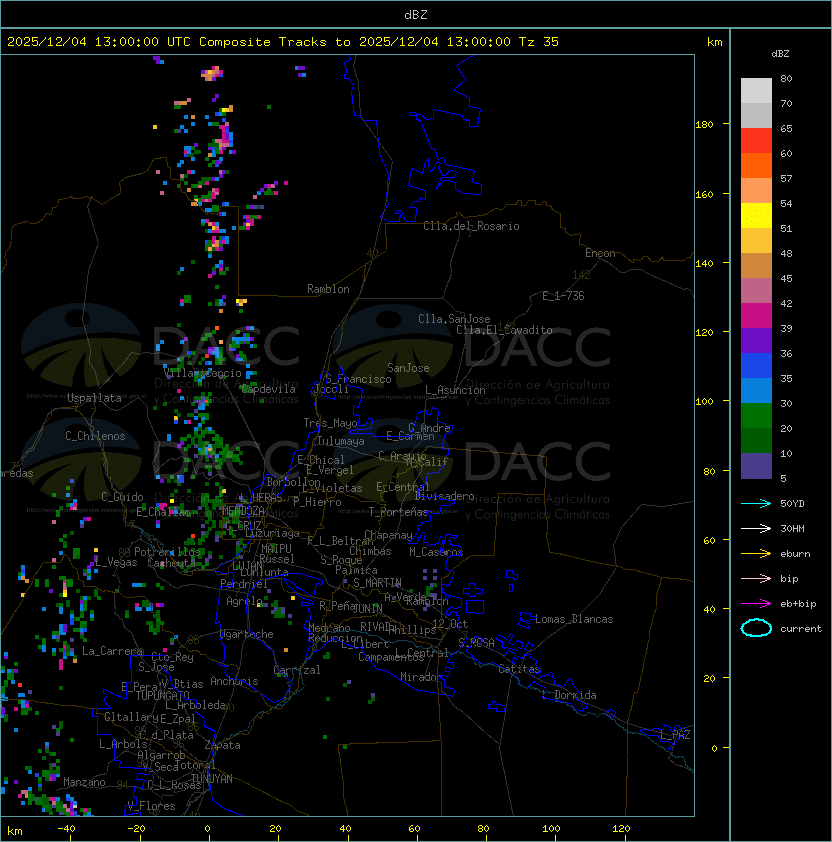Click the 'Lomas_Blancas' place label

[574, 619]
